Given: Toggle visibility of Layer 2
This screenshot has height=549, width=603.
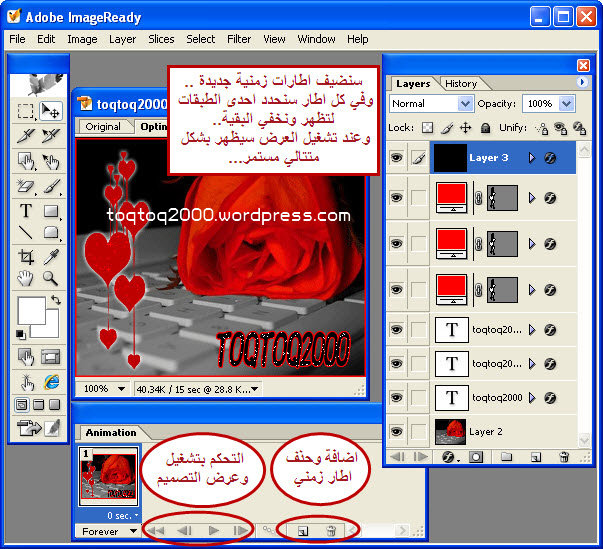Looking at the screenshot, I should click(397, 431).
